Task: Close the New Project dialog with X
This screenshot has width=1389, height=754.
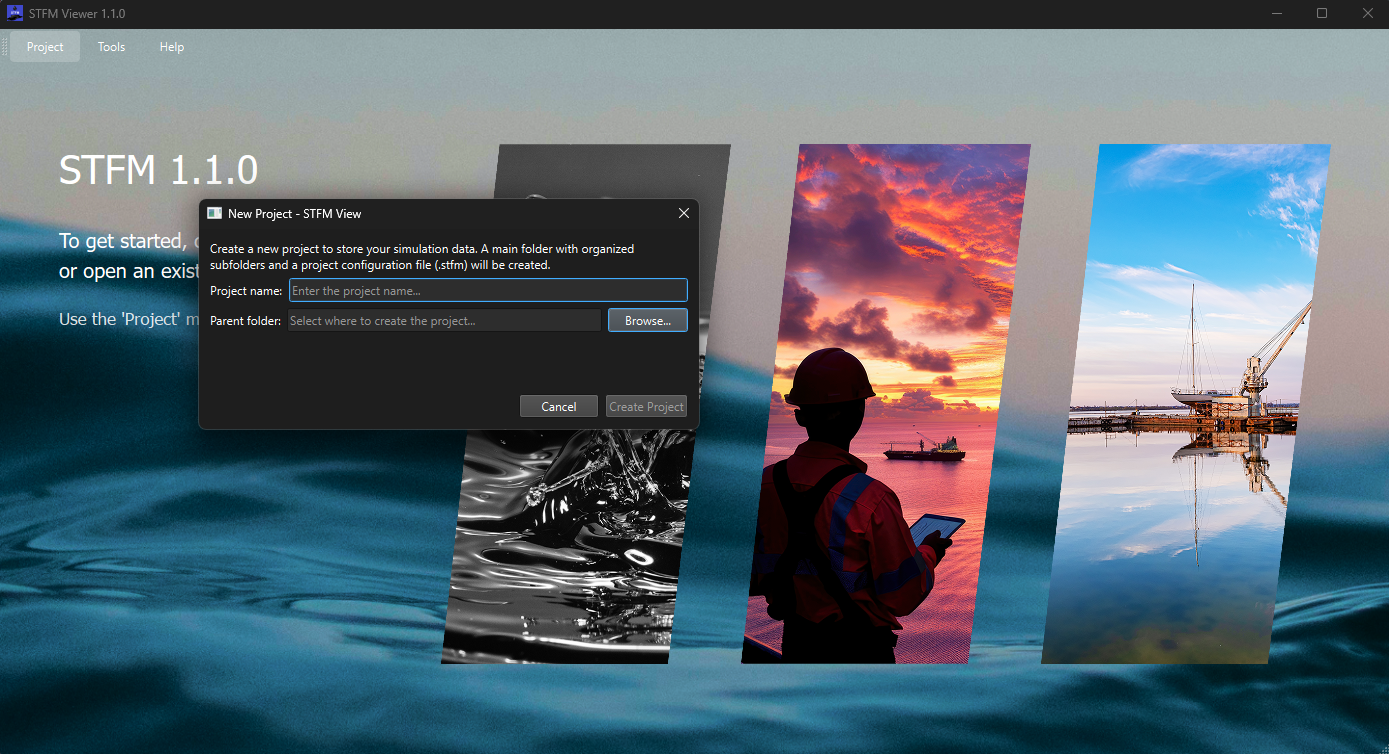Action: (684, 213)
